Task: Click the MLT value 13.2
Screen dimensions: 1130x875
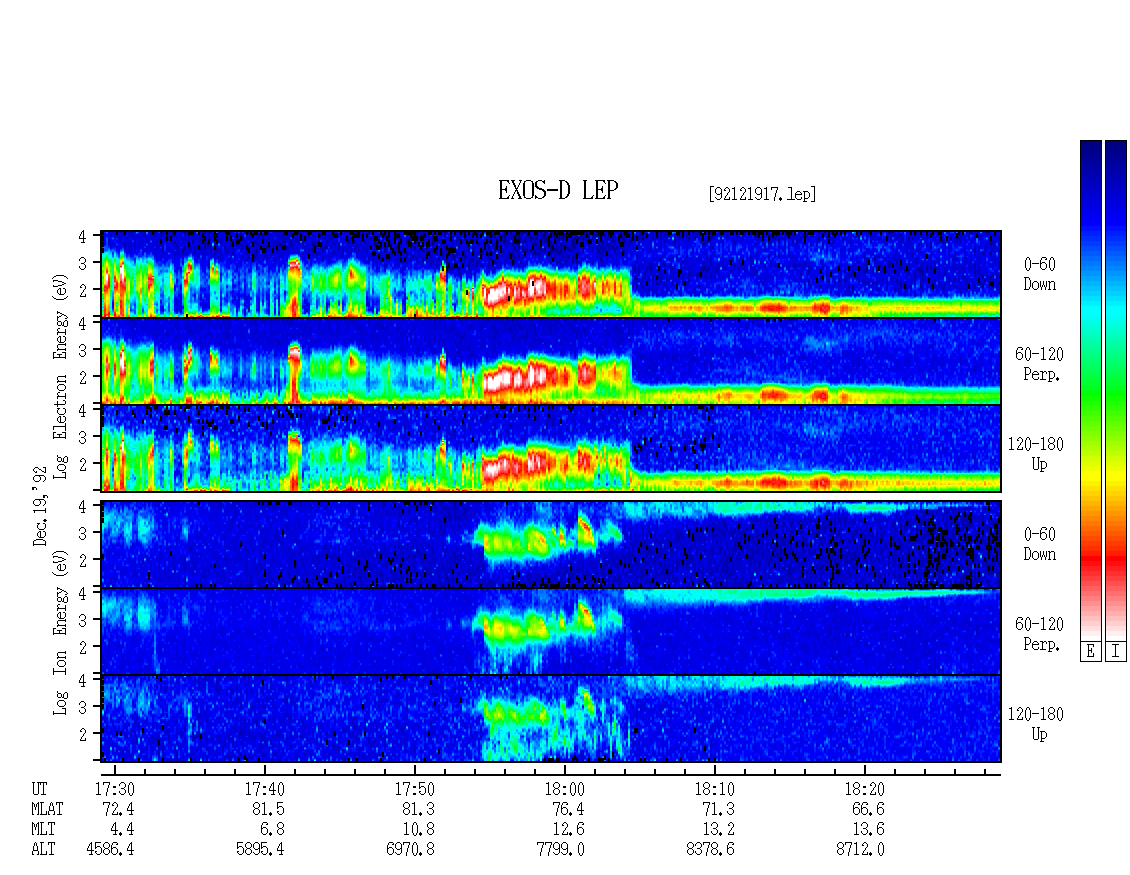Action: click(x=718, y=830)
